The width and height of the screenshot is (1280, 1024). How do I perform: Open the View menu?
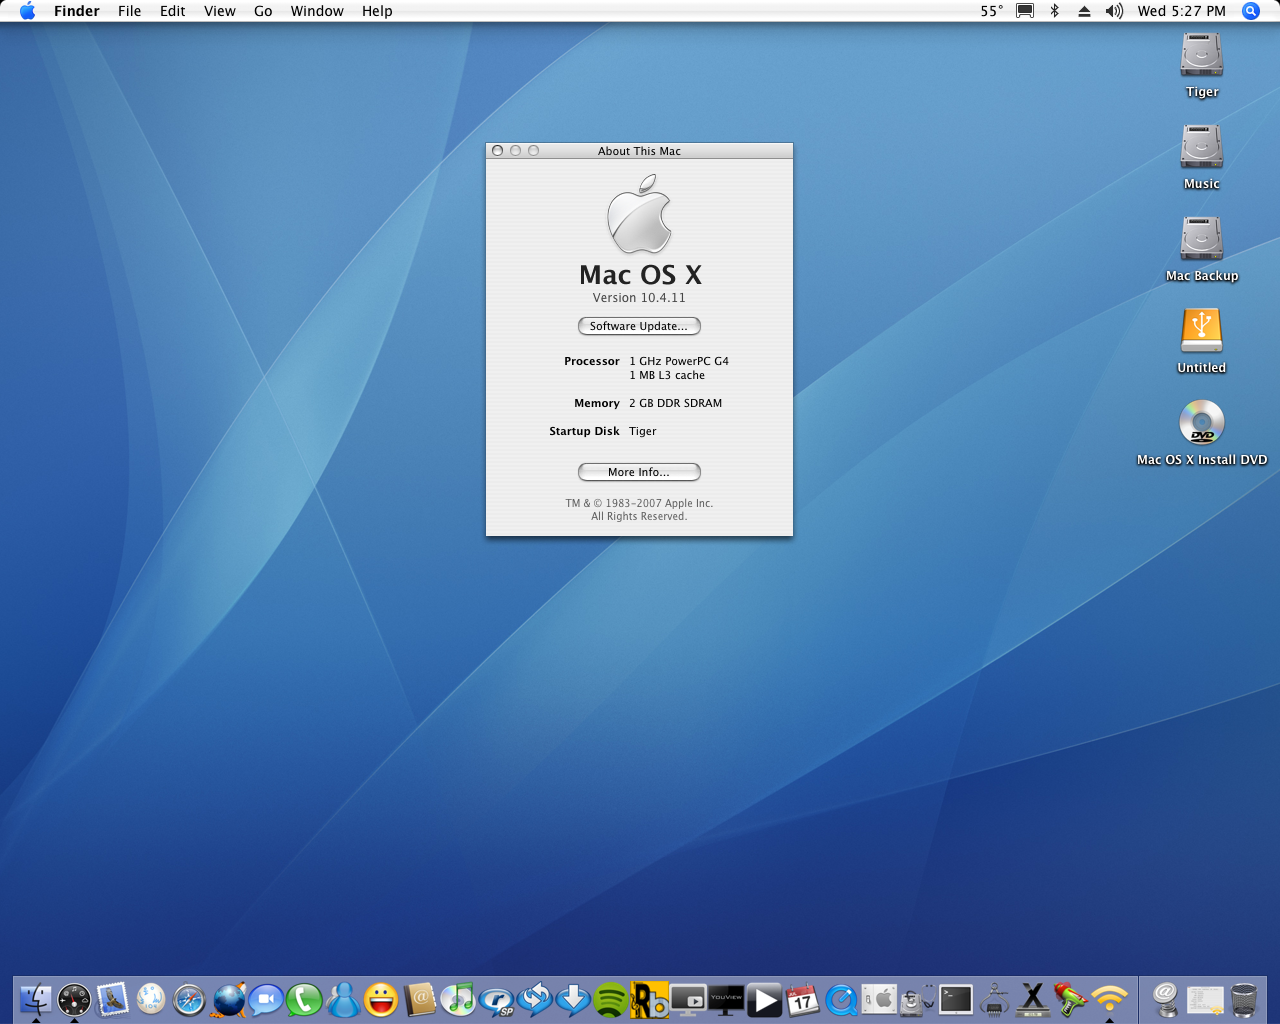(219, 11)
